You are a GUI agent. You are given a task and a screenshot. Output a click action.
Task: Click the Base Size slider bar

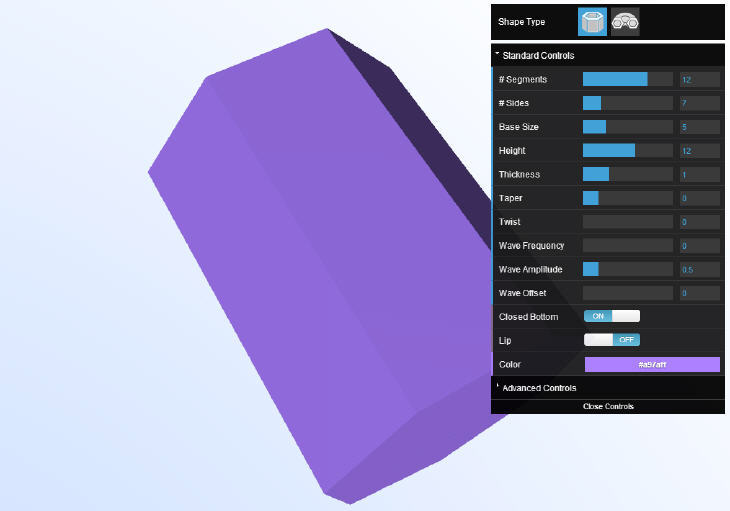pyautogui.click(x=627, y=127)
